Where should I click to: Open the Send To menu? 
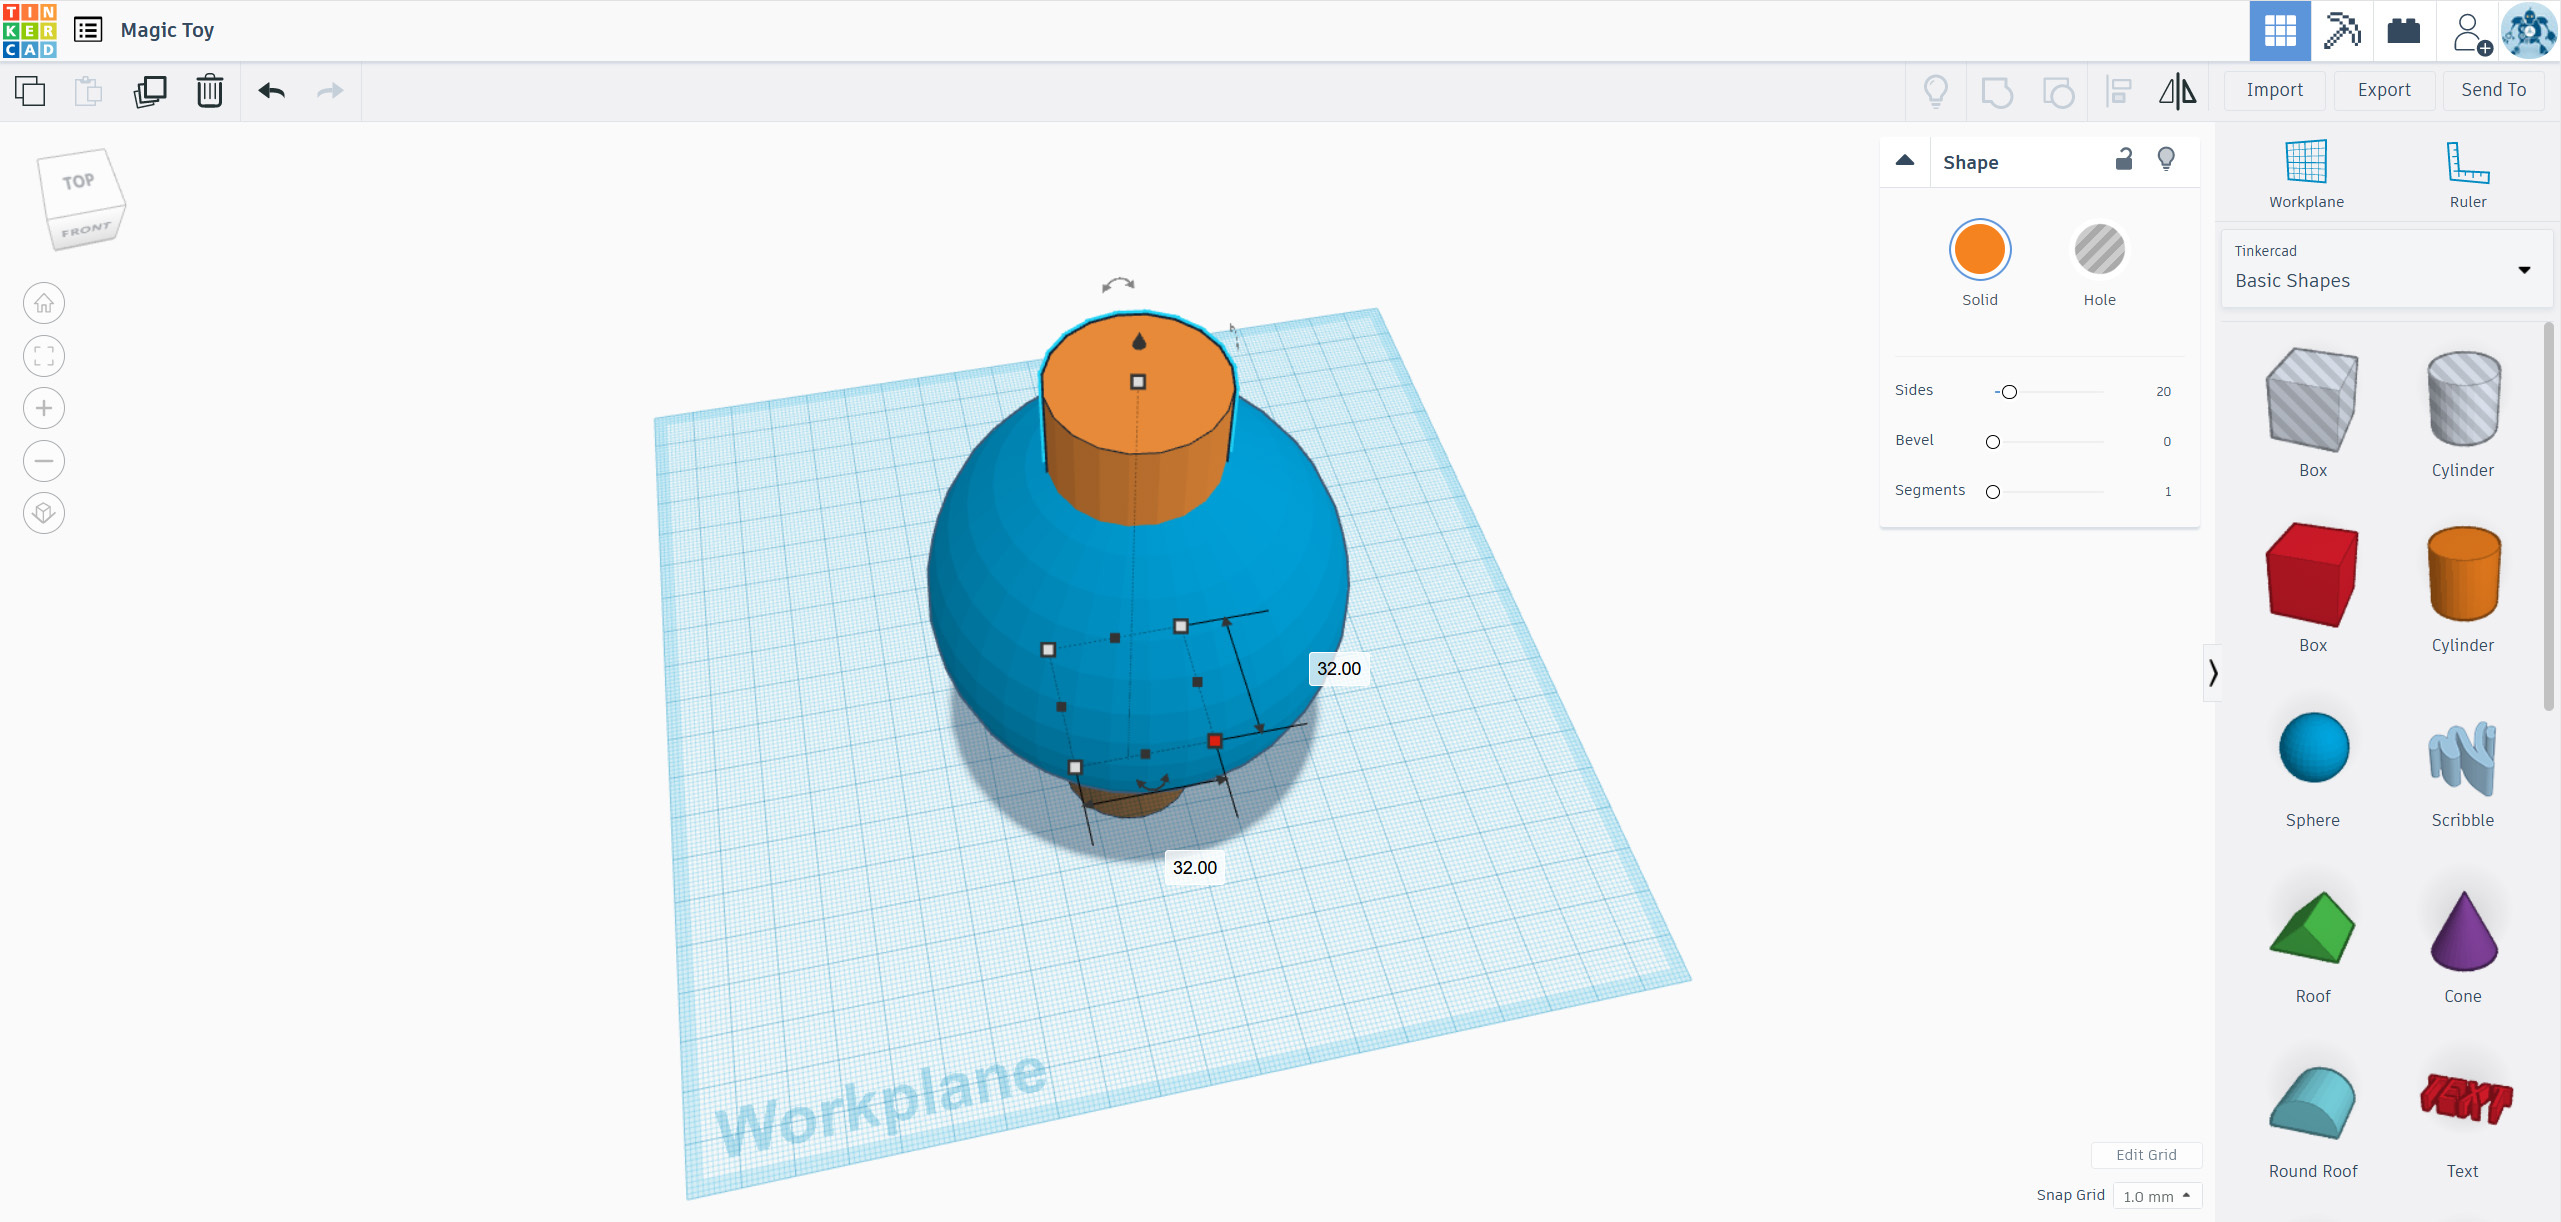point(2493,90)
